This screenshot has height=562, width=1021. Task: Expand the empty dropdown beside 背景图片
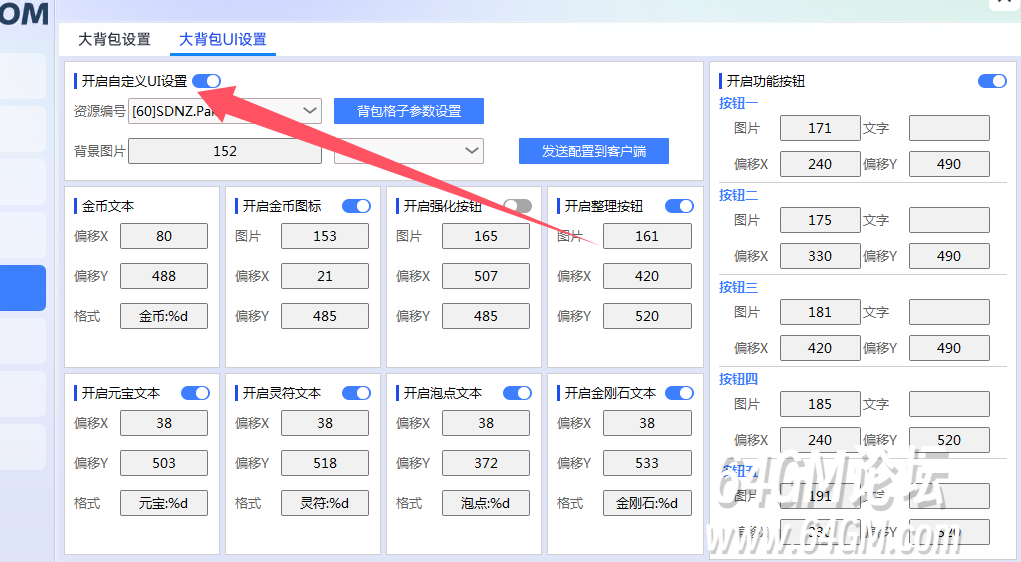point(472,150)
